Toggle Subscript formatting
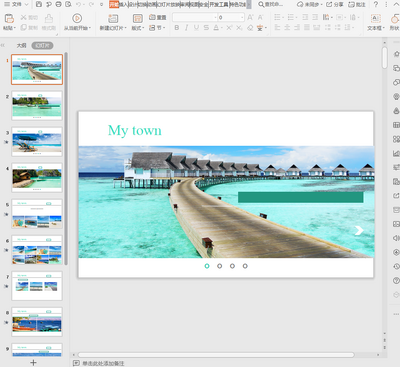This screenshot has width=400, height=367. click(239, 28)
